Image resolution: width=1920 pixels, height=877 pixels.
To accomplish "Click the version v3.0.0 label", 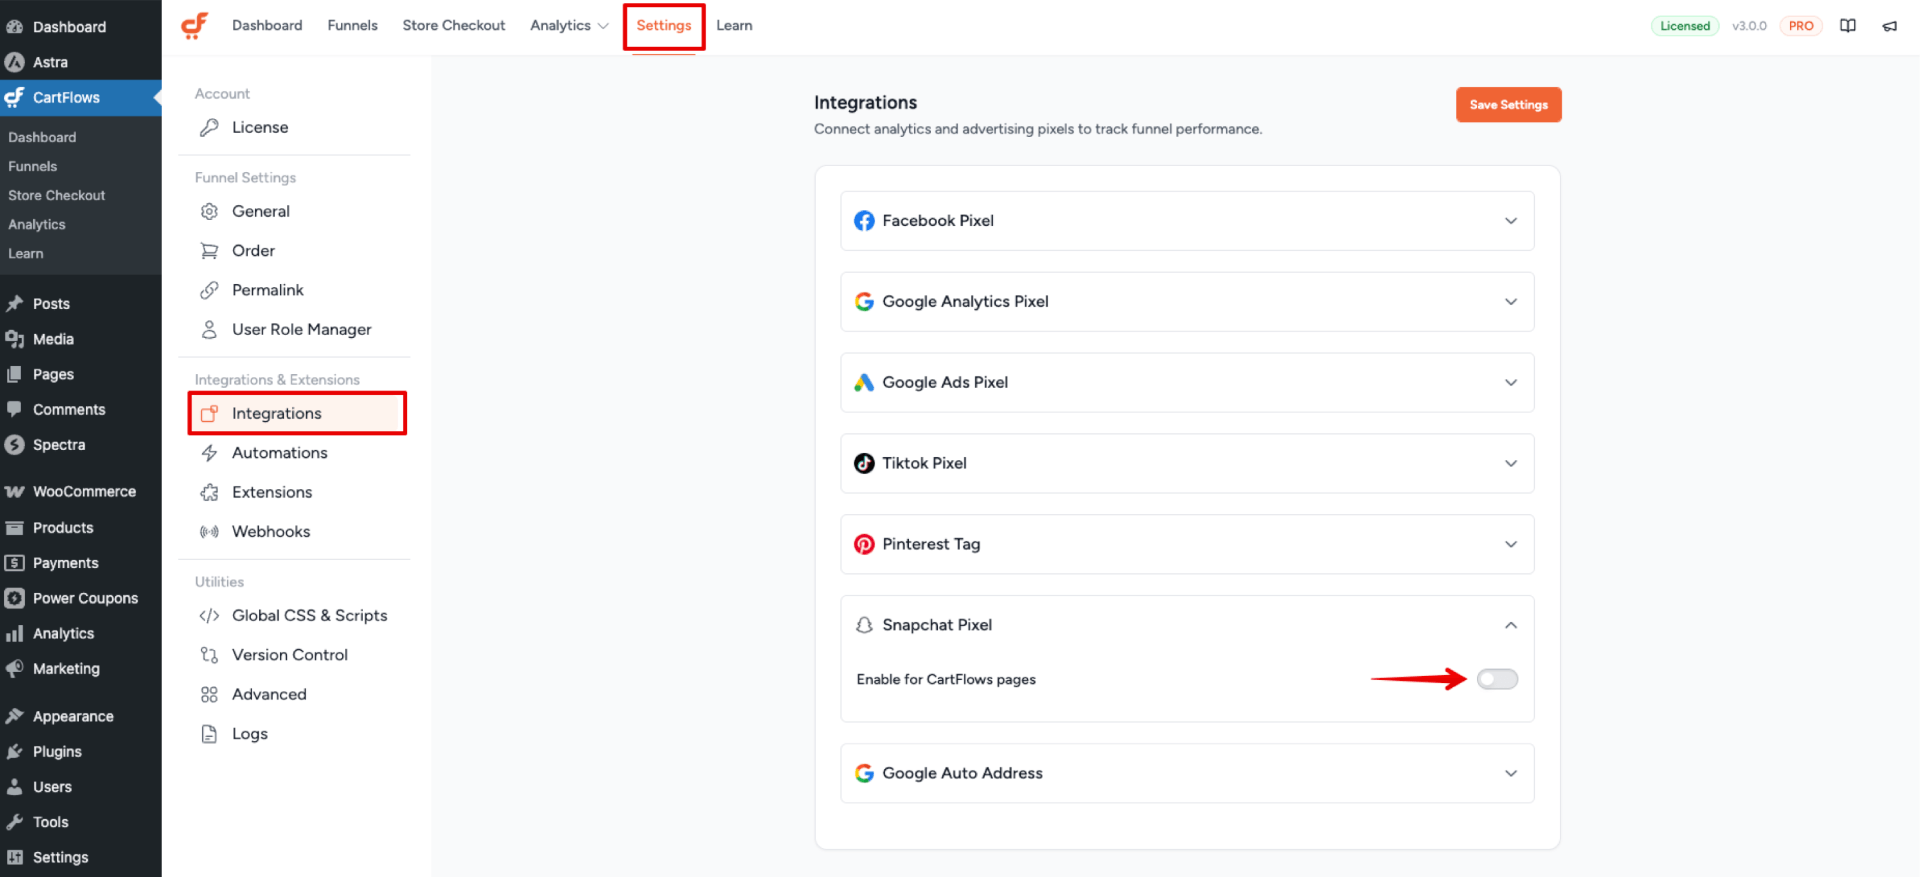I will (x=1749, y=26).
